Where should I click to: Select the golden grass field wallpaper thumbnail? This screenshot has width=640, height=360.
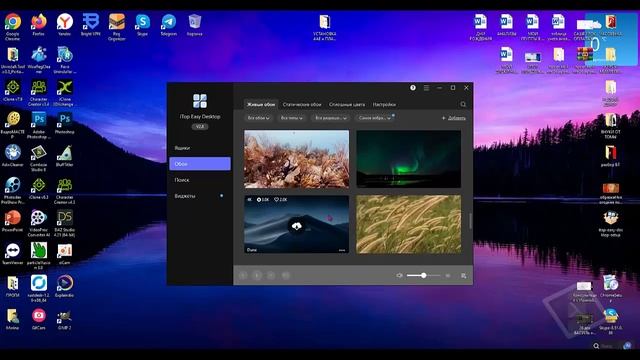(409, 224)
